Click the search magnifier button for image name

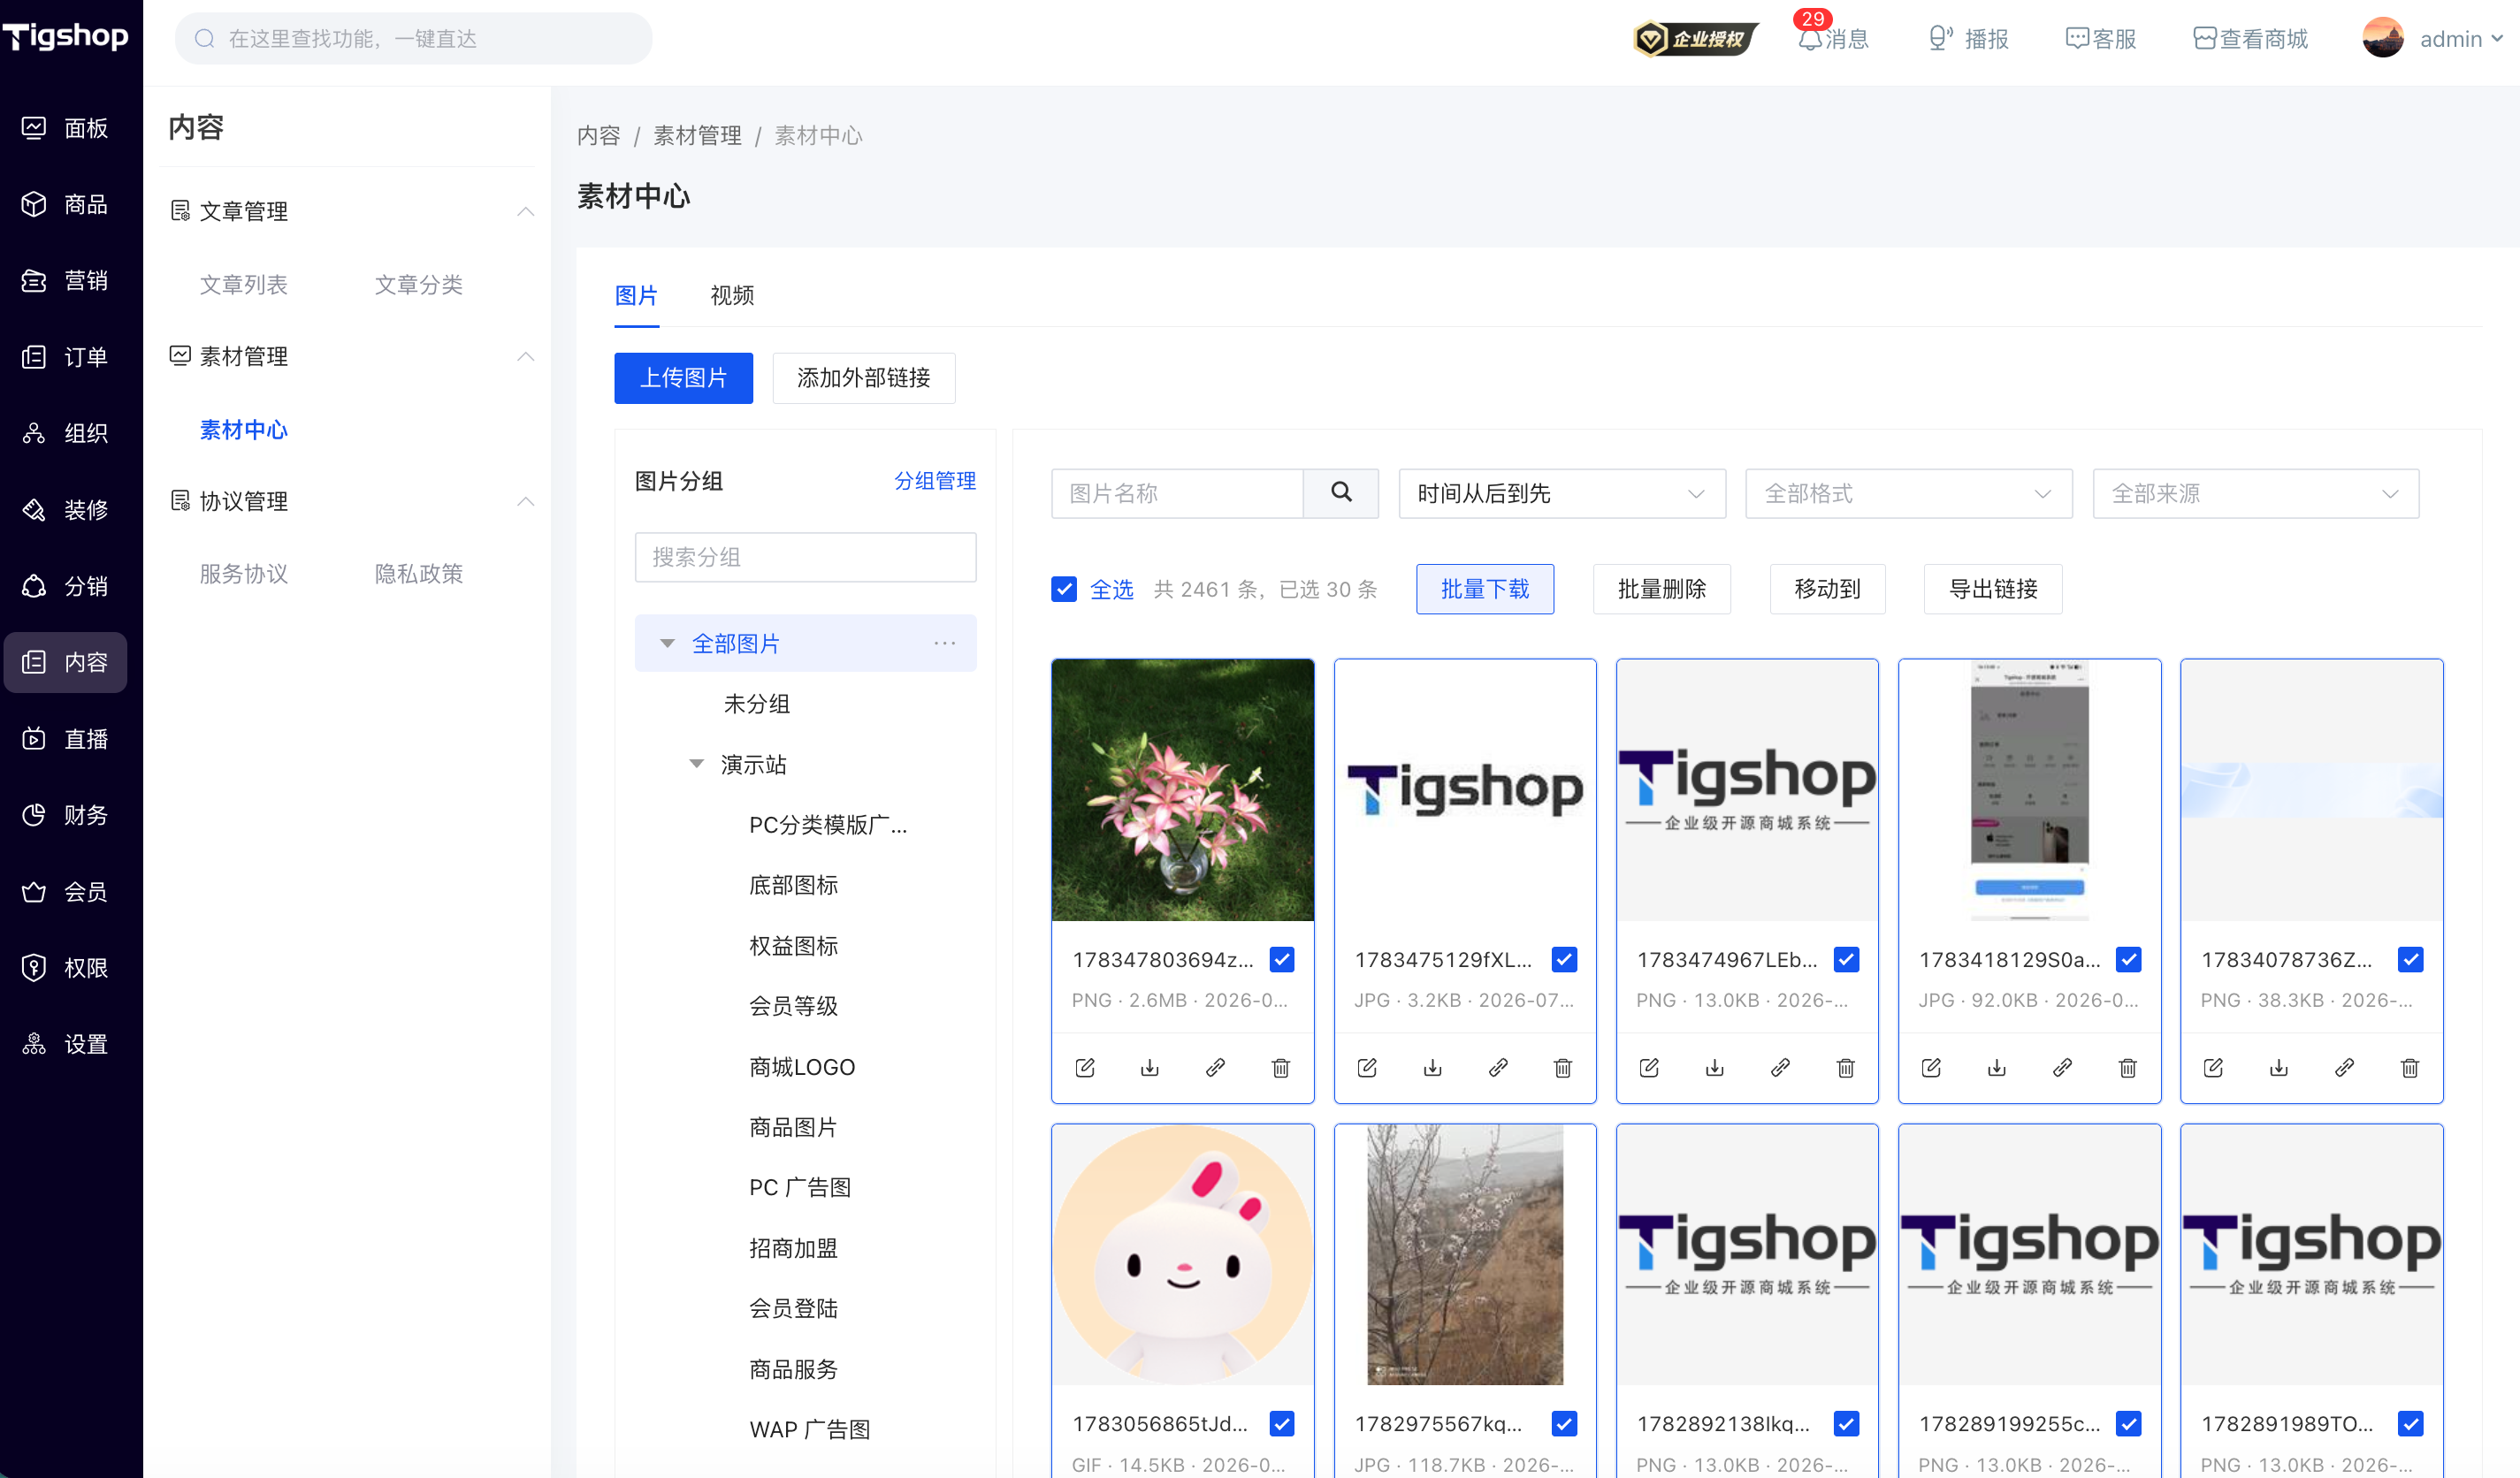point(1341,493)
